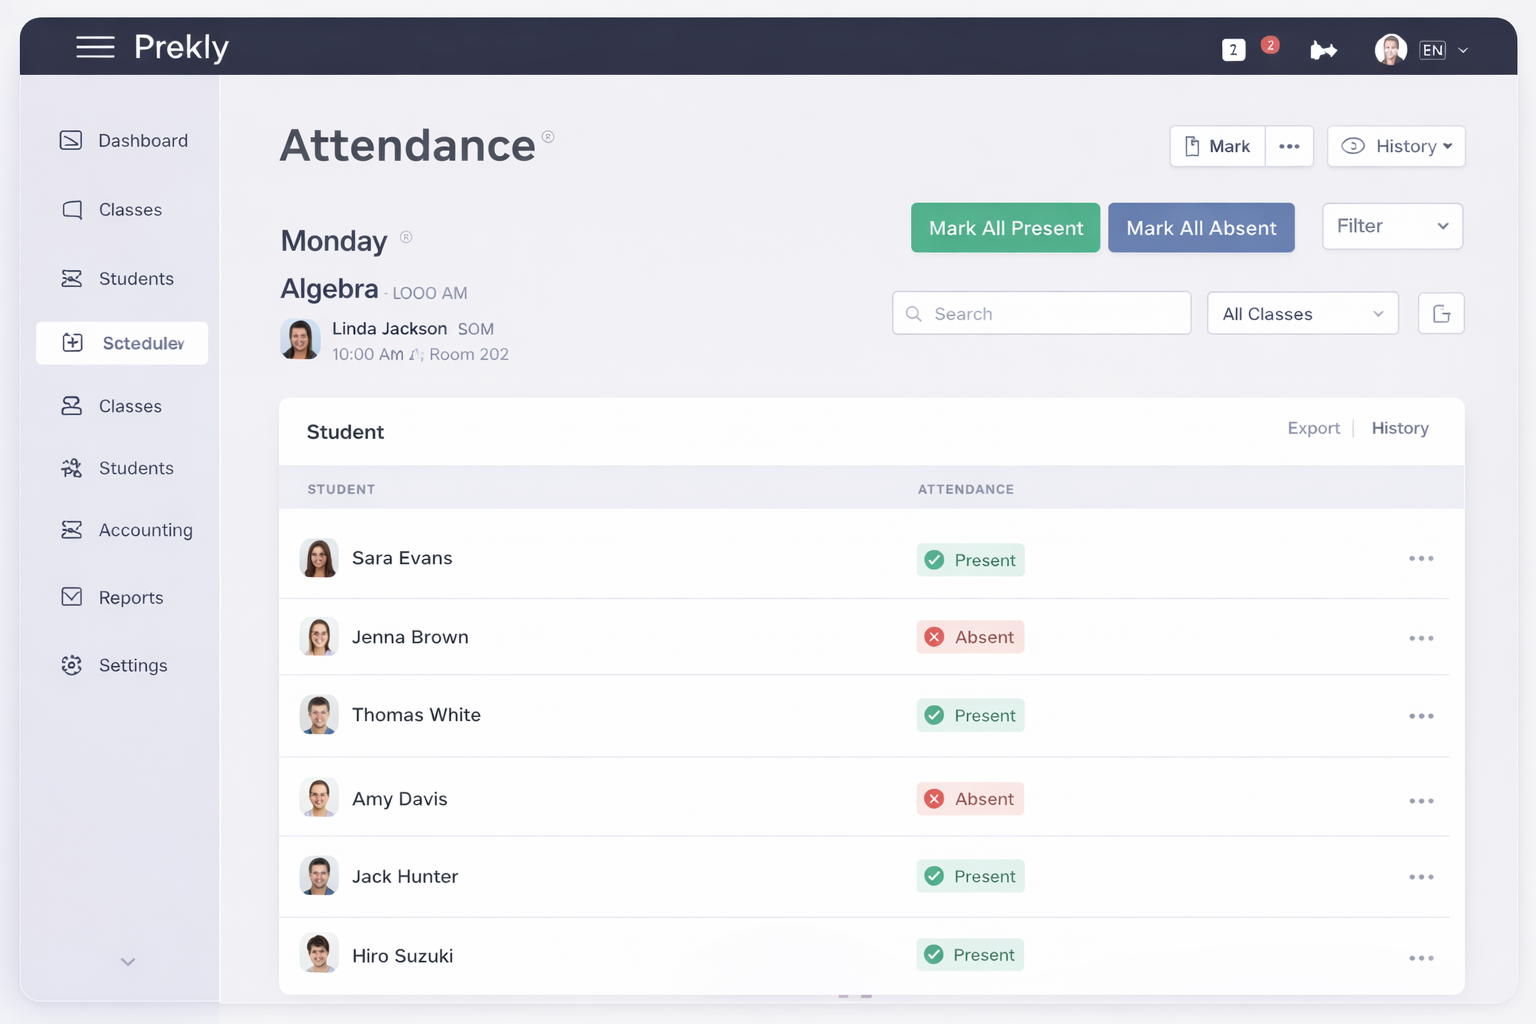Screen dimensions: 1536x1024
Task: Expand the All Classes dropdown
Action: (1302, 313)
